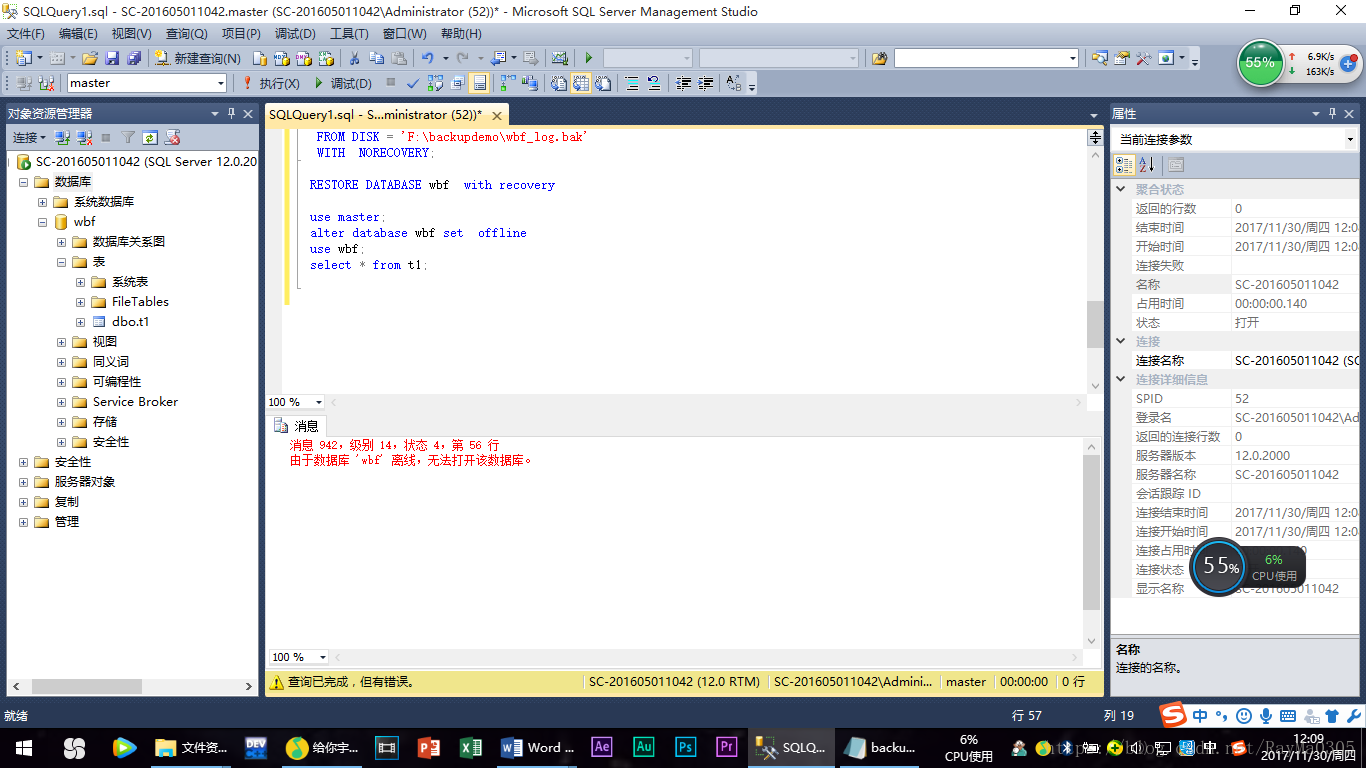Click the Parse checkmark icon
The image size is (1366, 768).
pos(412,83)
